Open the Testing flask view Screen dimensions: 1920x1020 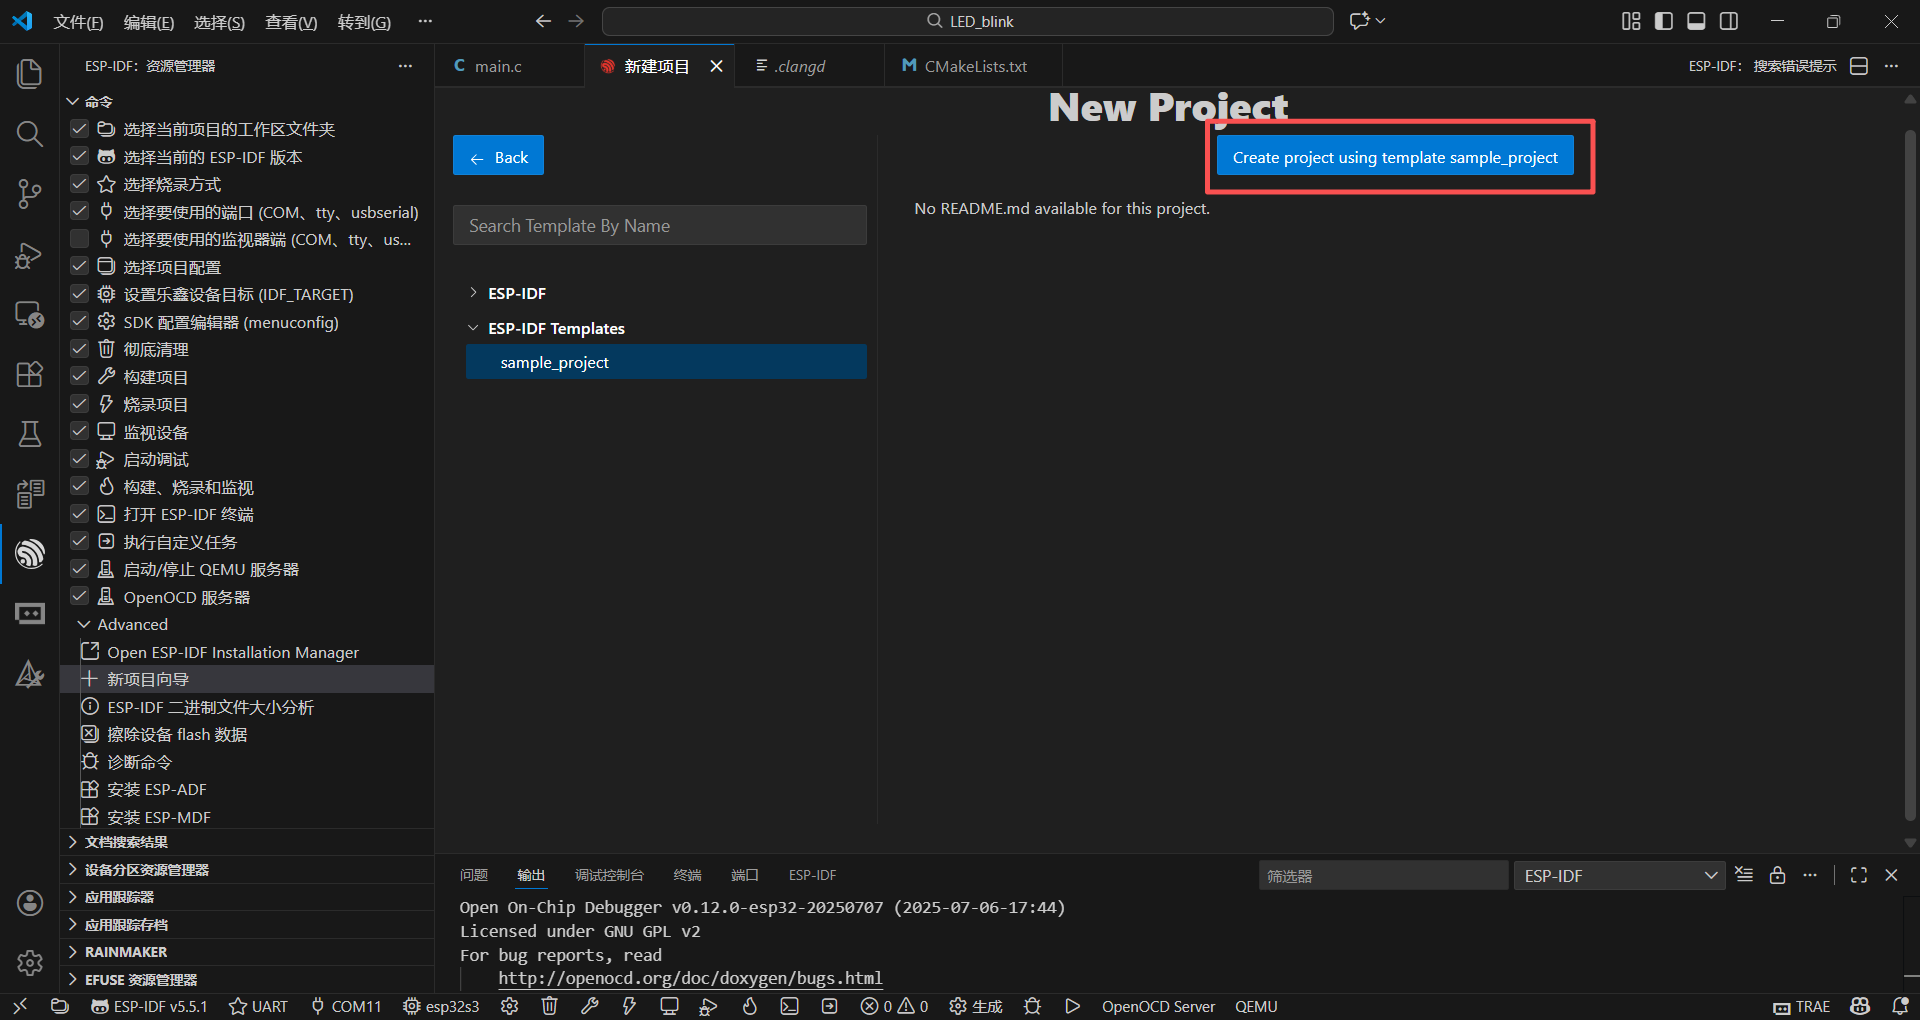pos(30,434)
